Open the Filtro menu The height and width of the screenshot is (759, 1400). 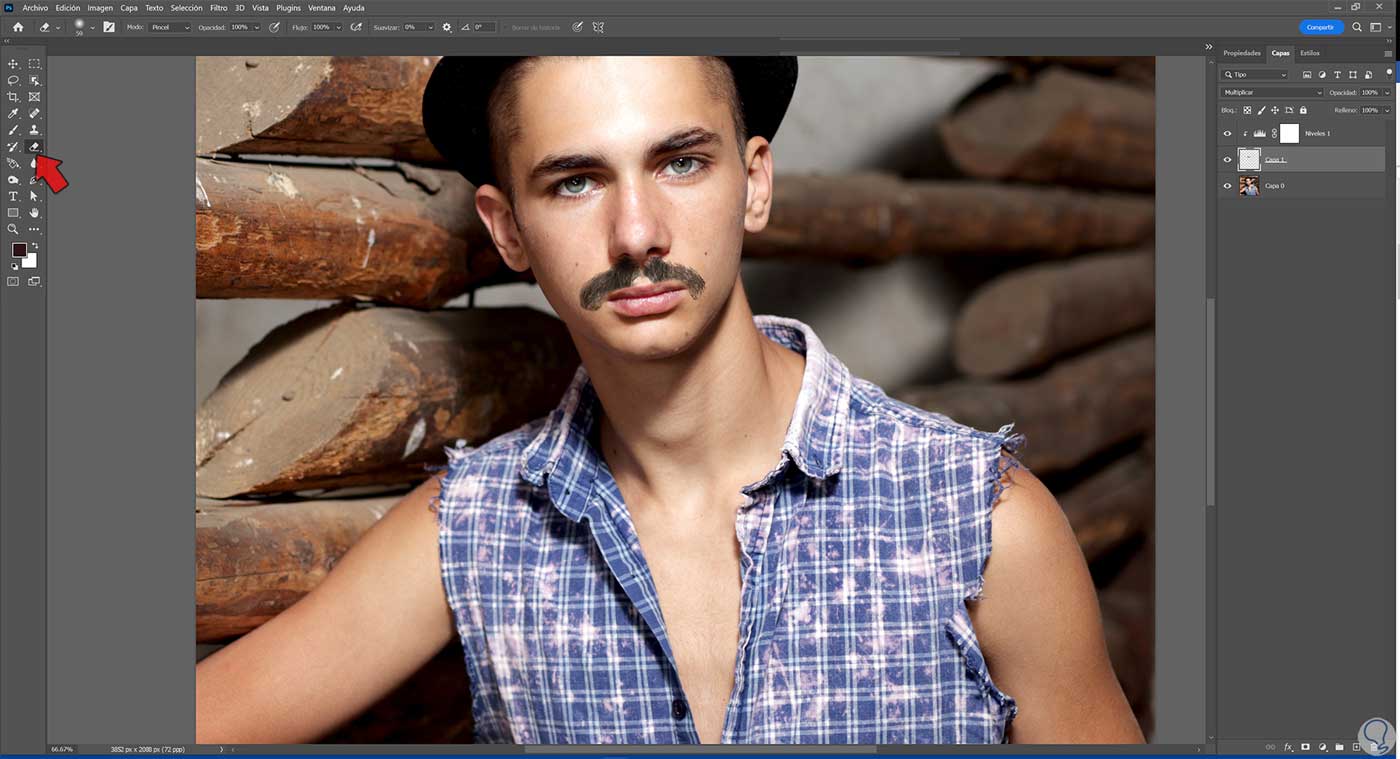pos(219,7)
